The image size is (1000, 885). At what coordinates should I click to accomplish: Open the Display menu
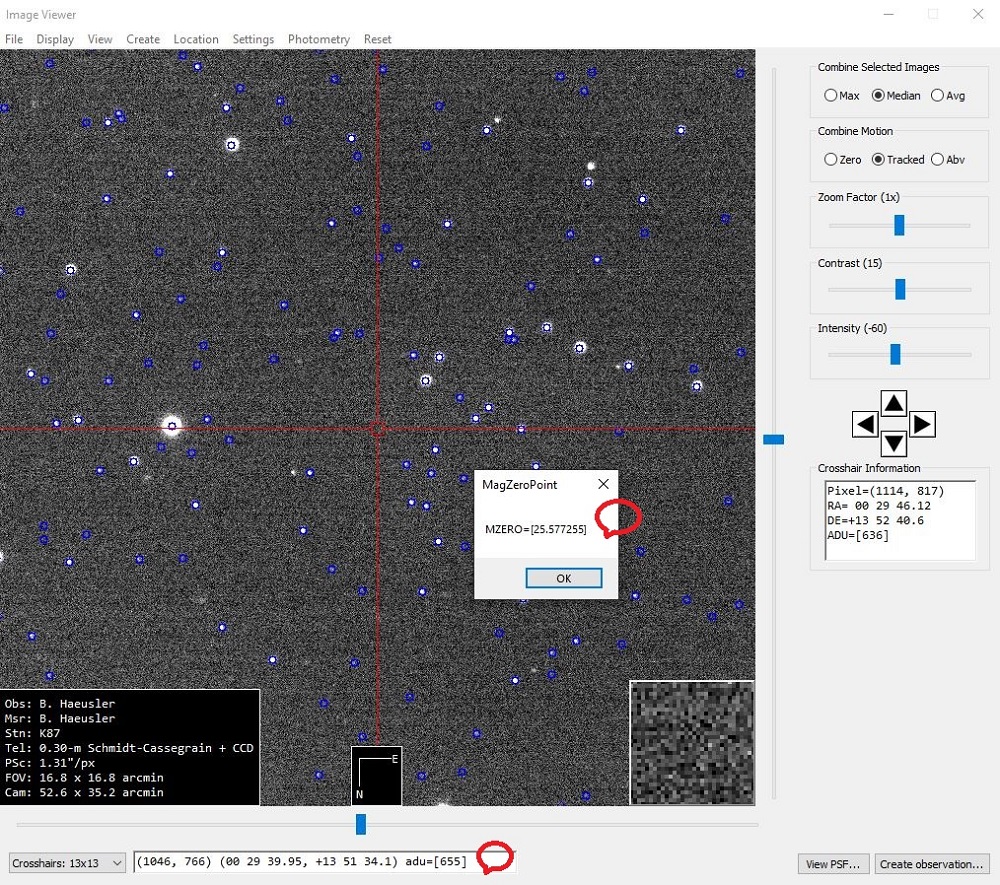pyautogui.click(x=55, y=39)
